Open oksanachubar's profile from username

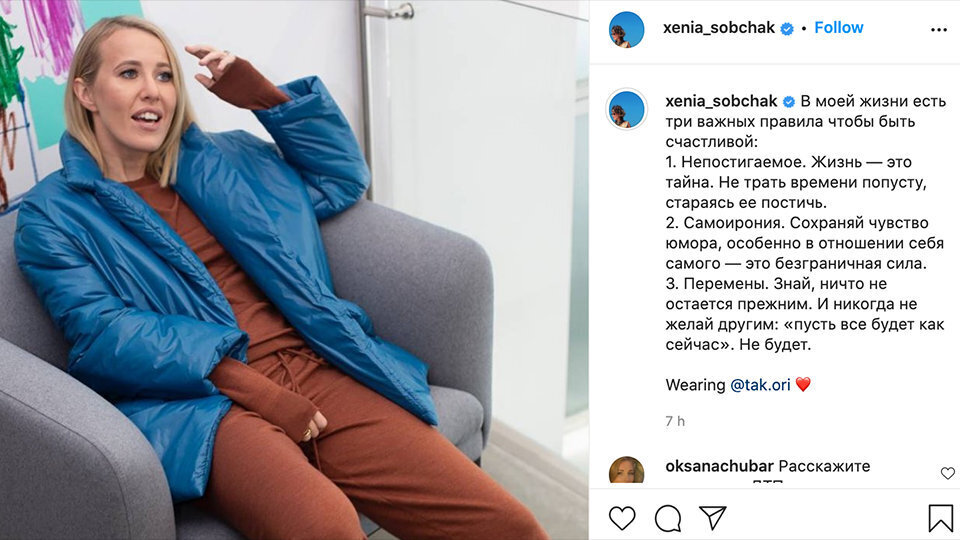pyautogui.click(x=719, y=466)
